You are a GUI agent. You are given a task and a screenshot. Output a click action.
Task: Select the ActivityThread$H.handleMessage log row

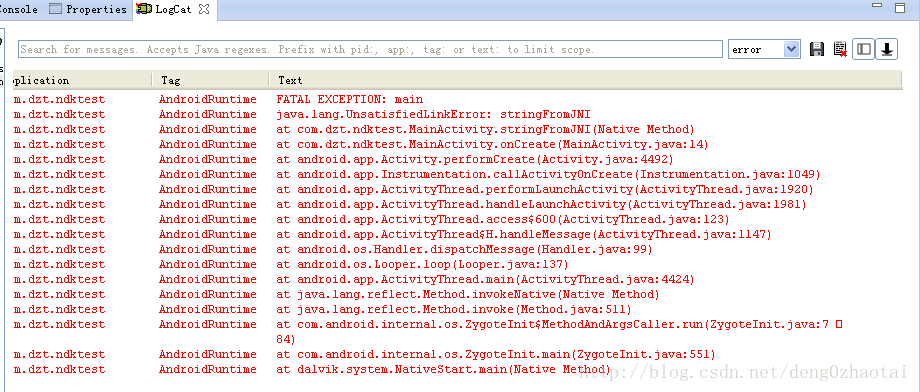[x=458, y=234]
